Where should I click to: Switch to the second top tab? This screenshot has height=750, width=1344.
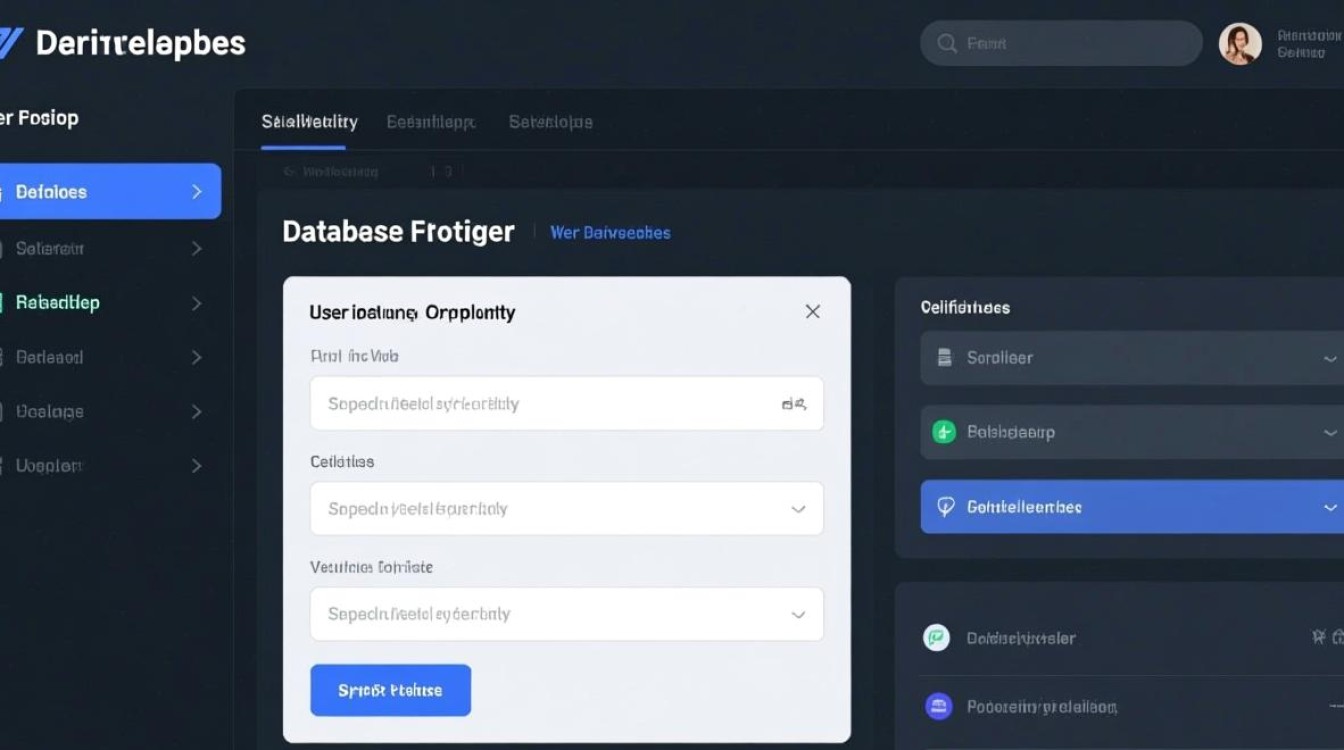click(430, 122)
